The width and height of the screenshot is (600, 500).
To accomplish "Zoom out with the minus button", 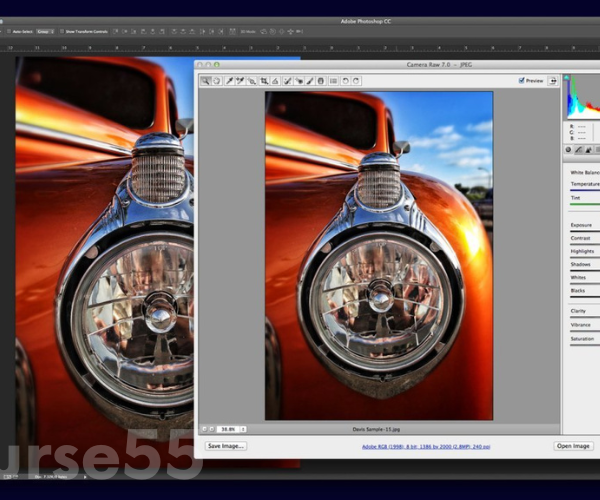I will point(204,429).
